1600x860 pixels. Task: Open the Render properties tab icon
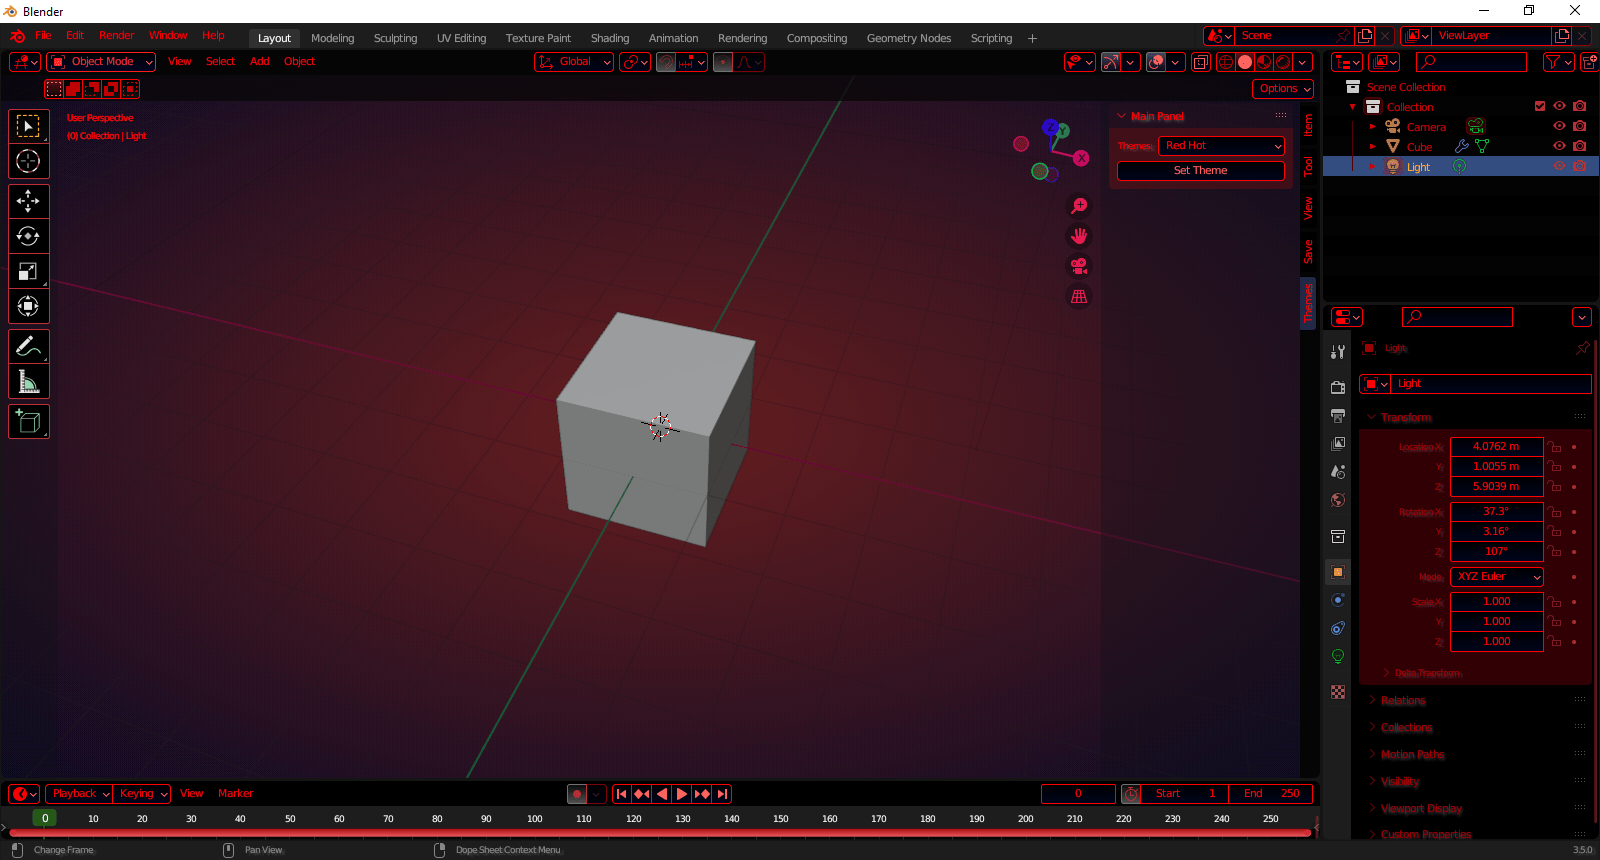(1338, 387)
